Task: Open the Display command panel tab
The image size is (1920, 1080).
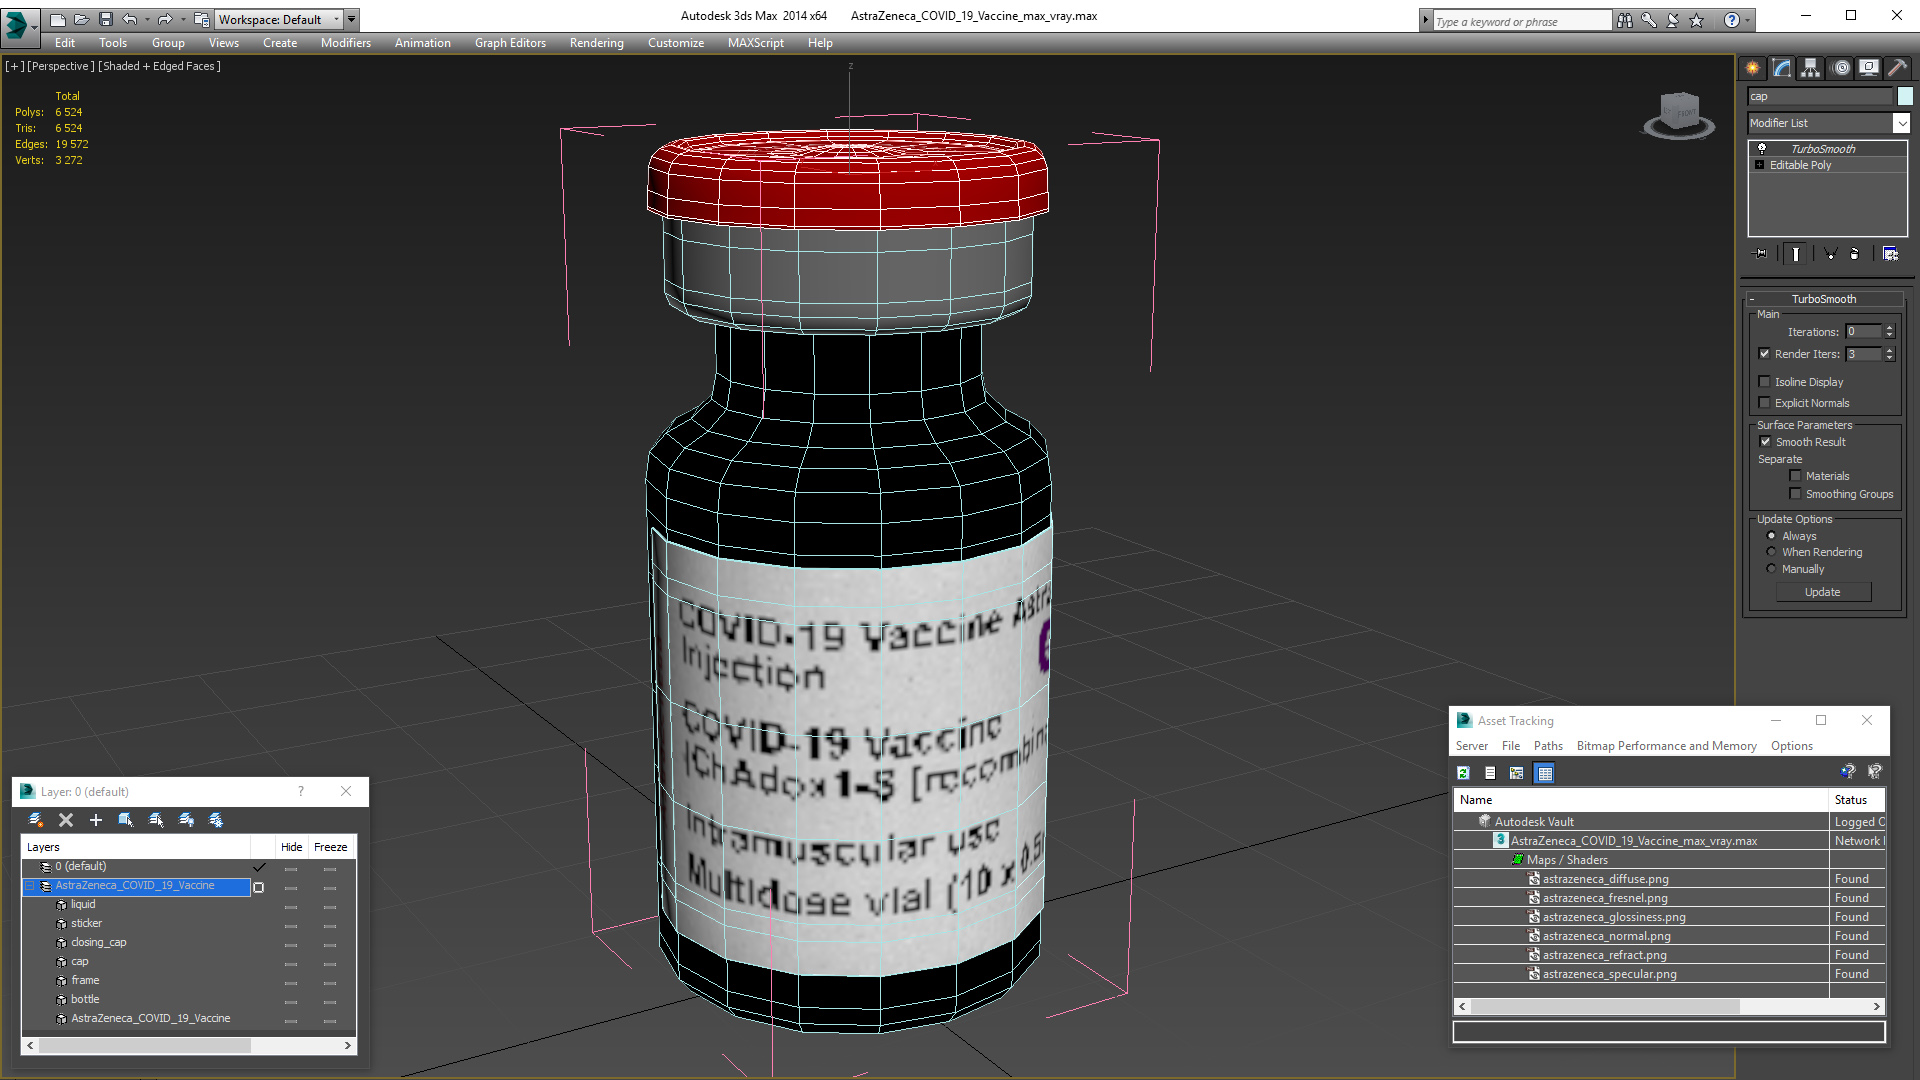Action: (1869, 68)
